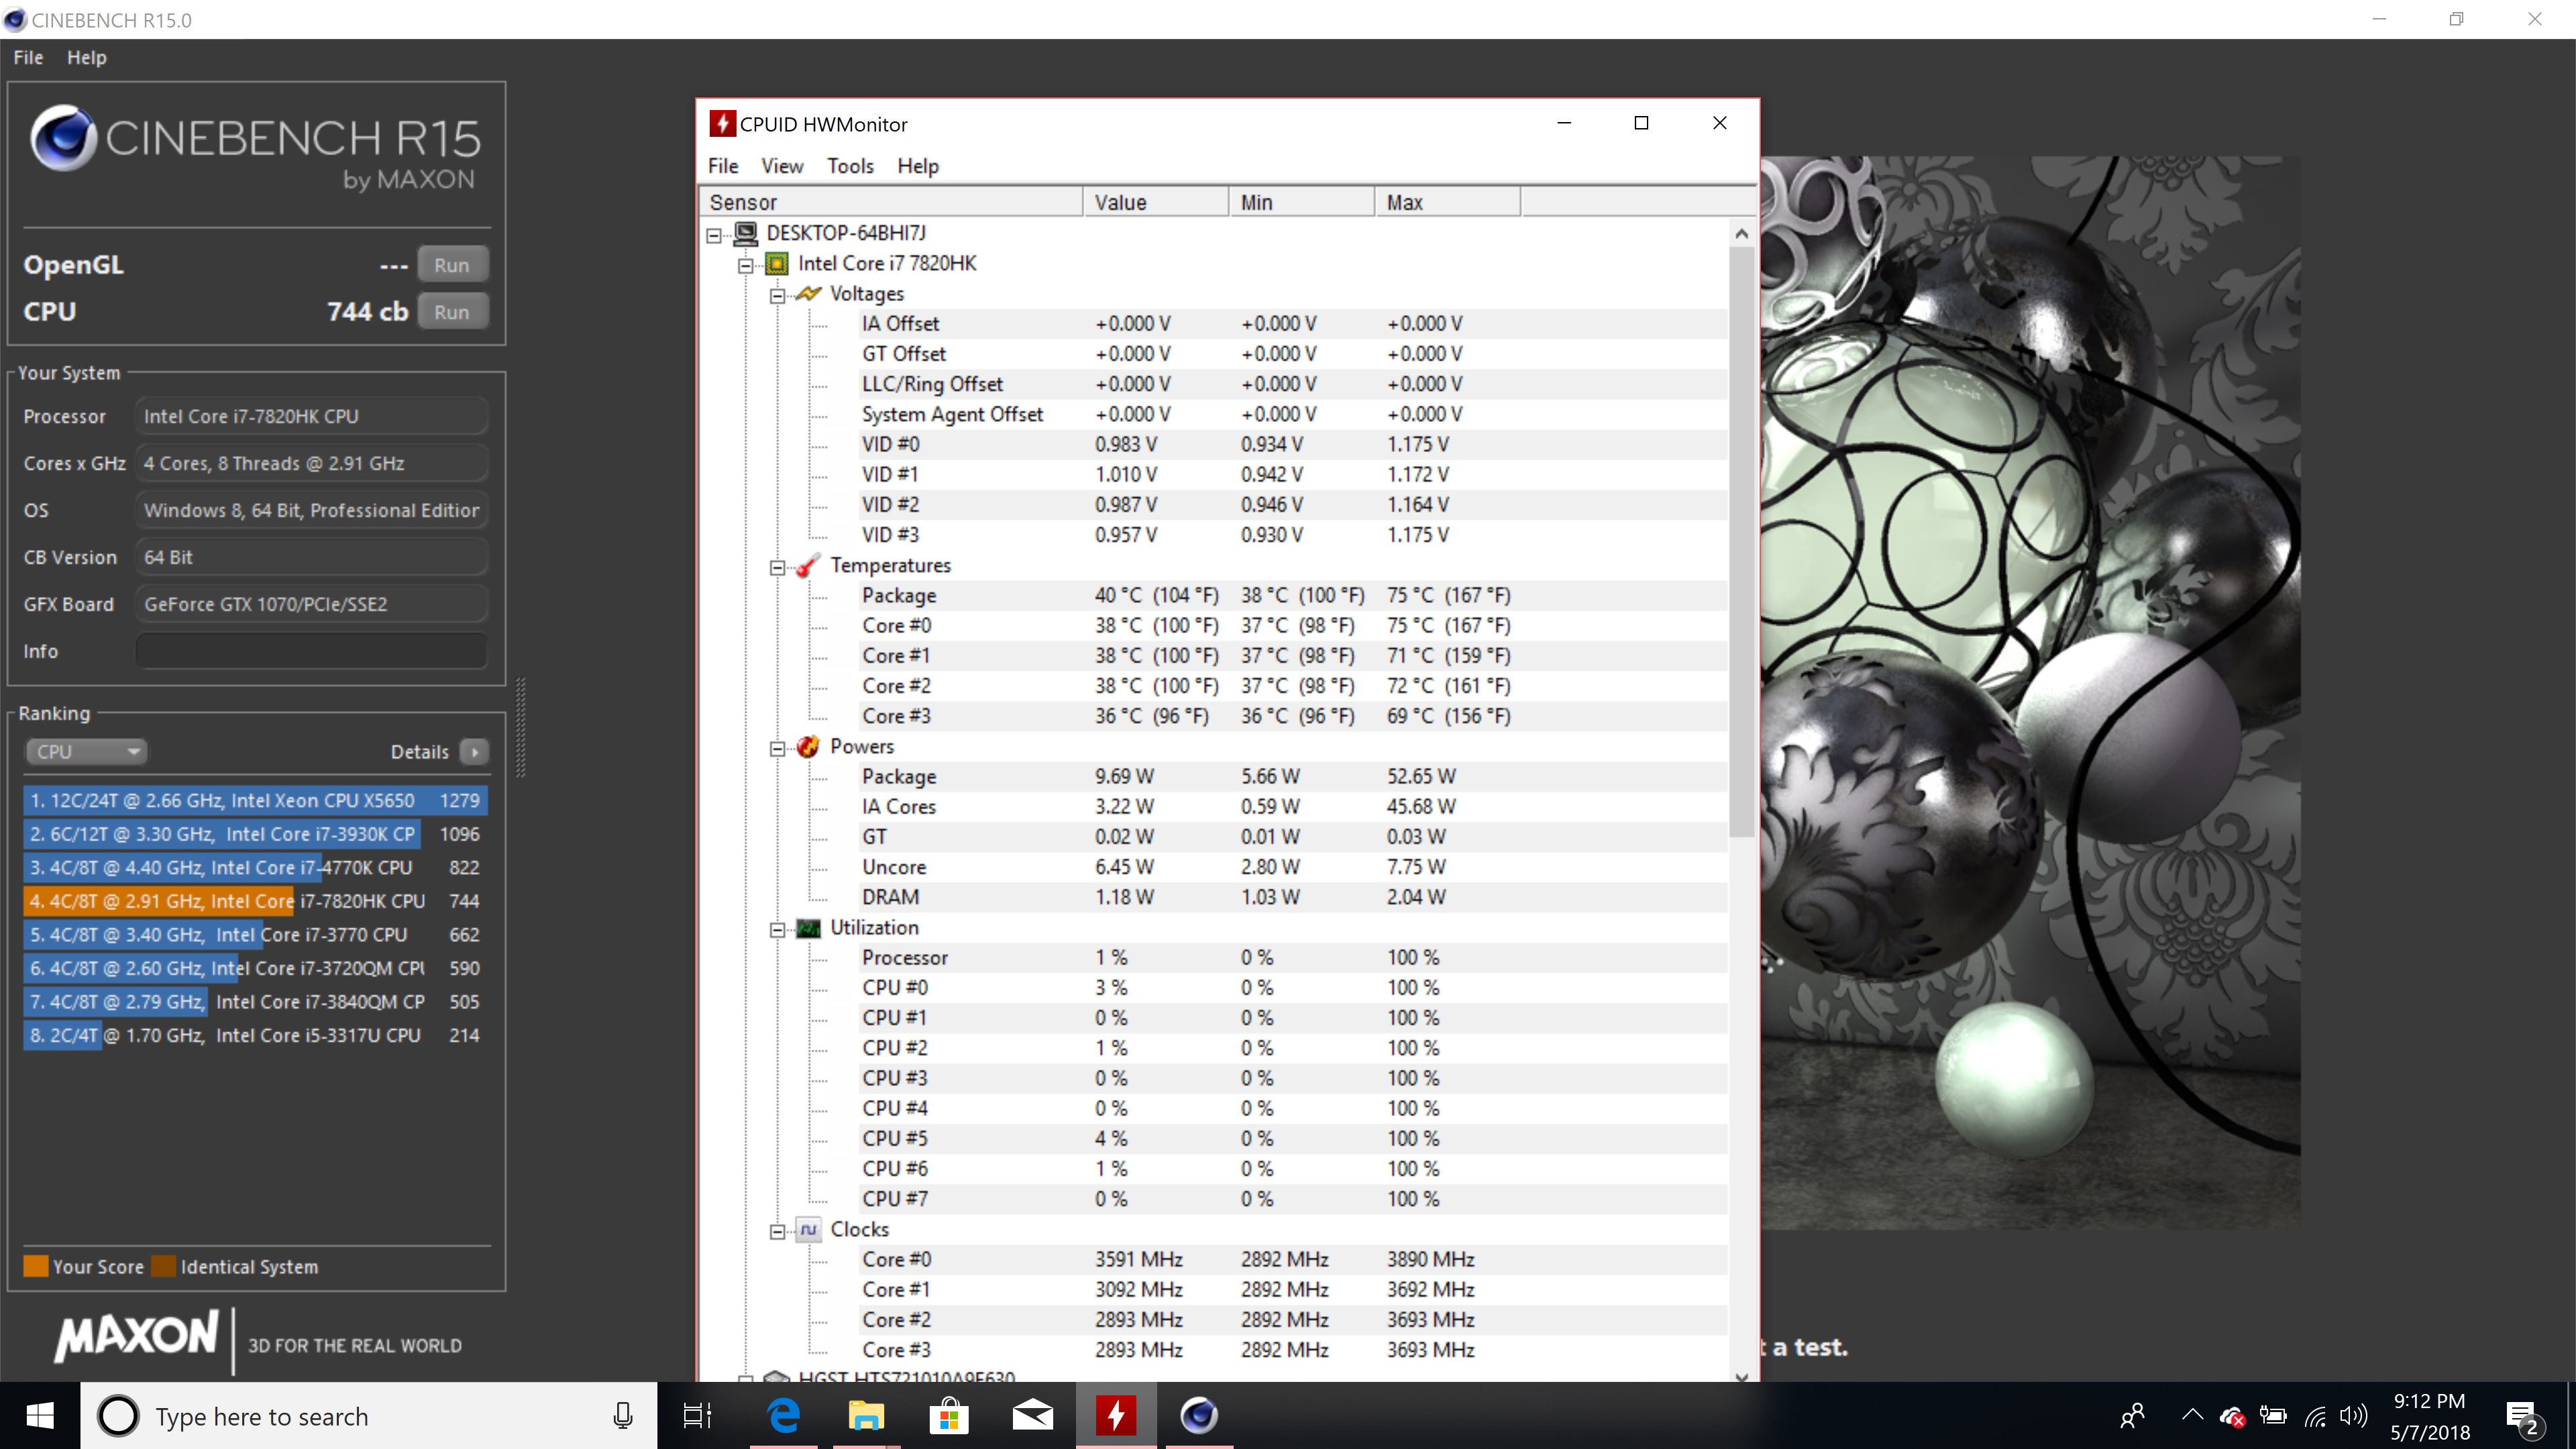Run the CPU benchmark
2576x1449 pixels.
click(x=452, y=312)
